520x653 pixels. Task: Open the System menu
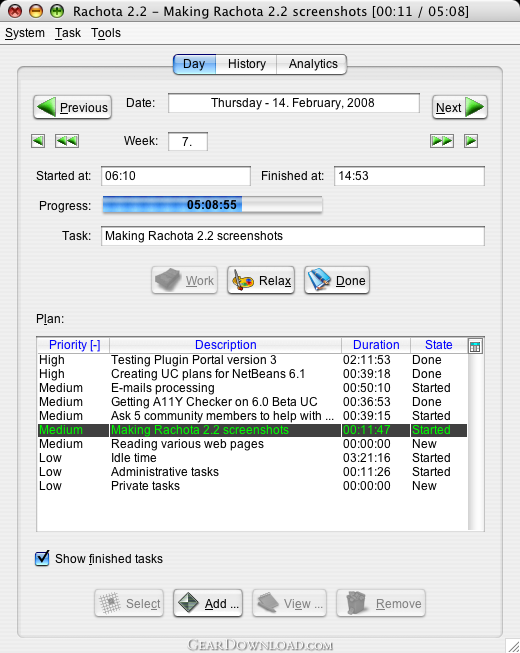25,33
